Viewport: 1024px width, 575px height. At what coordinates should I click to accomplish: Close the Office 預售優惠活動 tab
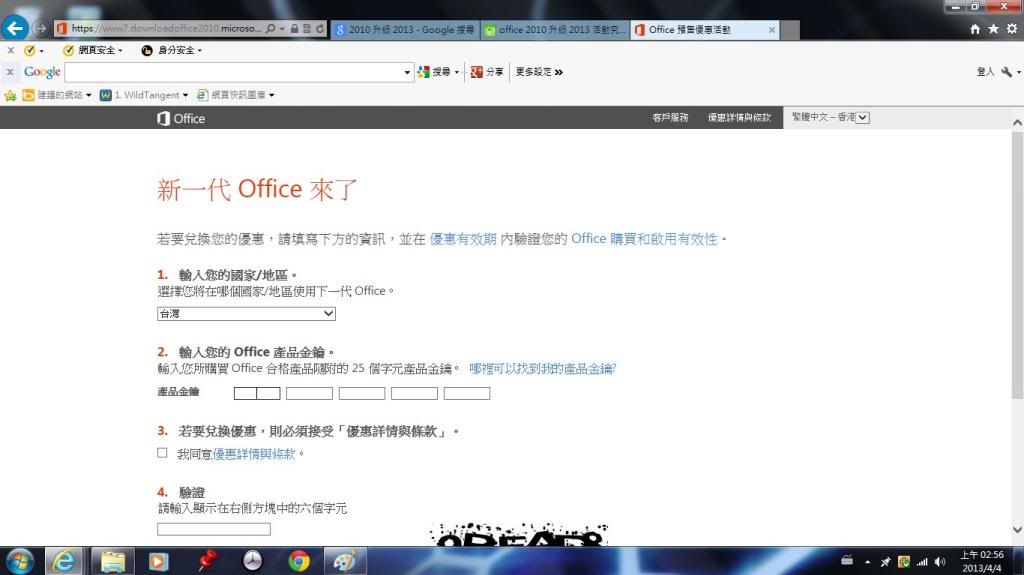coord(772,29)
